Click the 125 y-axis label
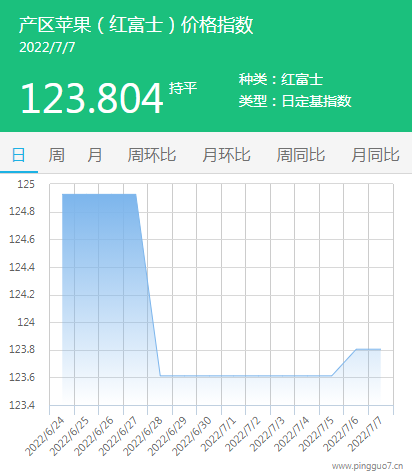Screen dimensions: 412x476 pyautogui.click(x=26, y=184)
